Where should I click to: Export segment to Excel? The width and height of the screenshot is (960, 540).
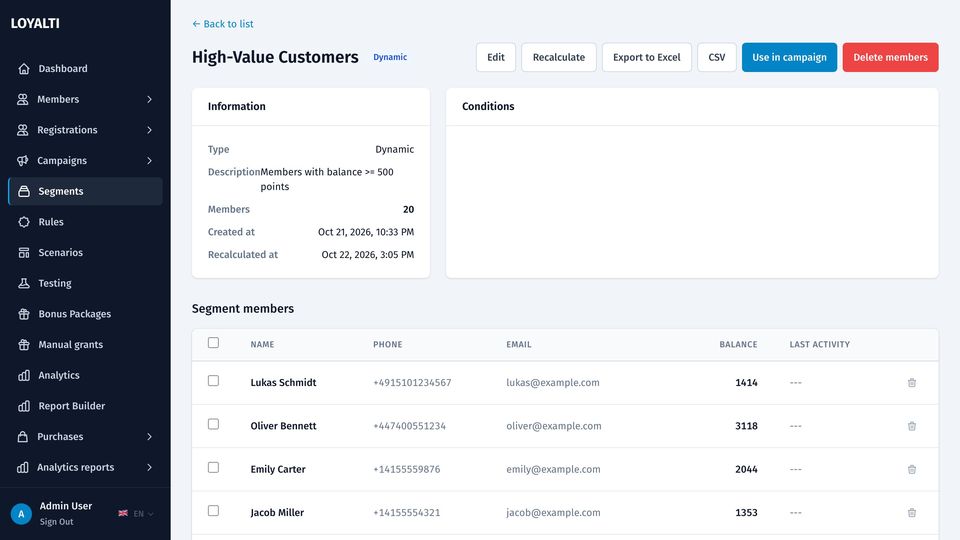[647, 57]
